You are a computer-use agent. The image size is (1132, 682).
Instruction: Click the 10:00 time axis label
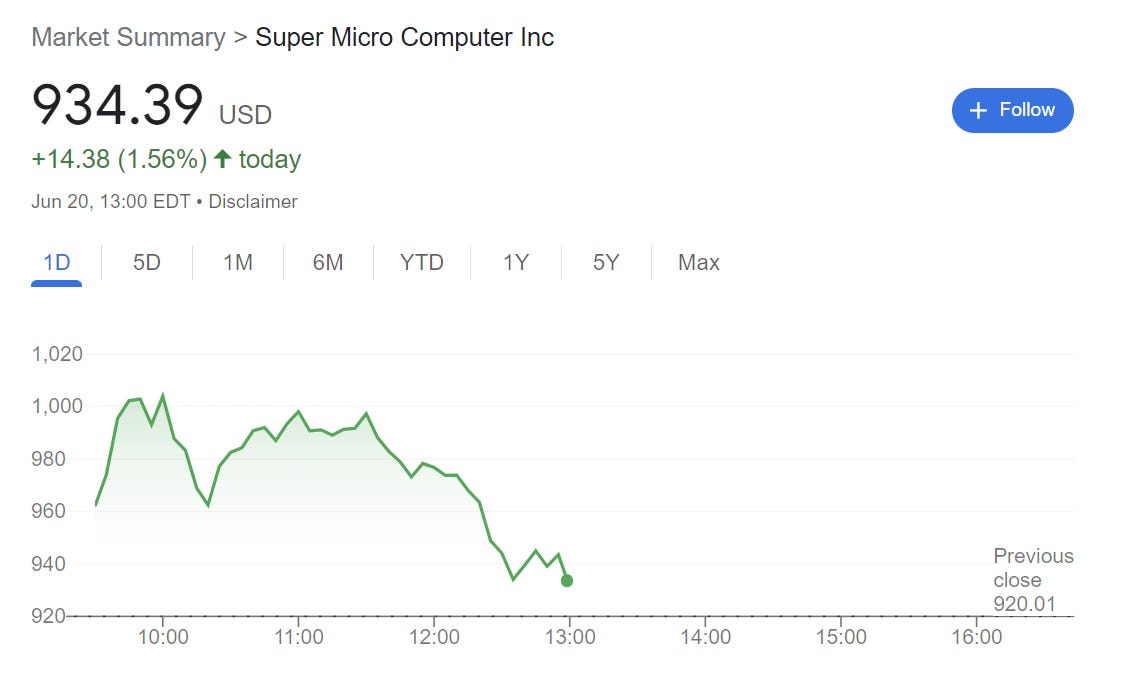pyautogui.click(x=163, y=637)
